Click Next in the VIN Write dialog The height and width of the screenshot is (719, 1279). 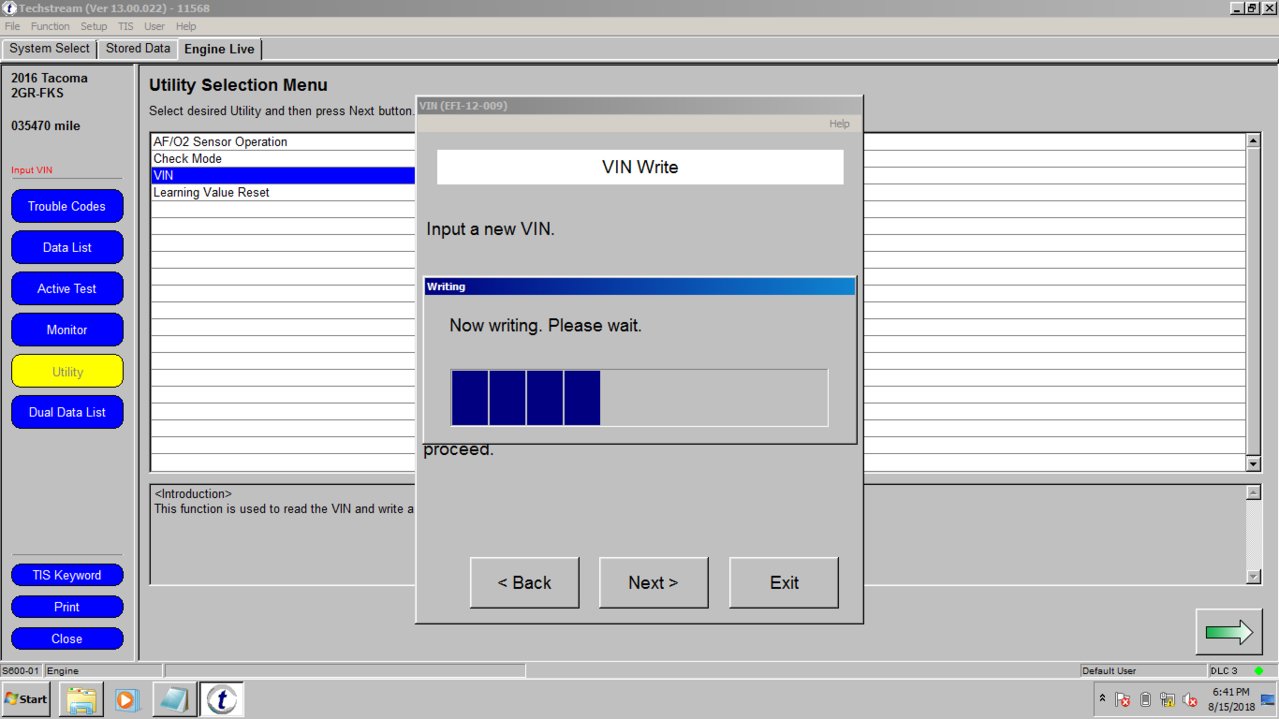tap(654, 583)
